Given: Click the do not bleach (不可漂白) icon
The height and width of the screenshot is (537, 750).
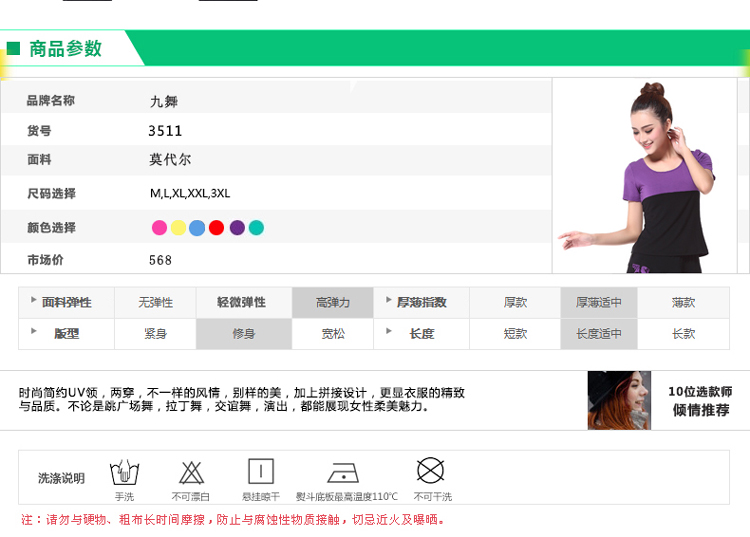Looking at the screenshot, I should tap(191, 472).
